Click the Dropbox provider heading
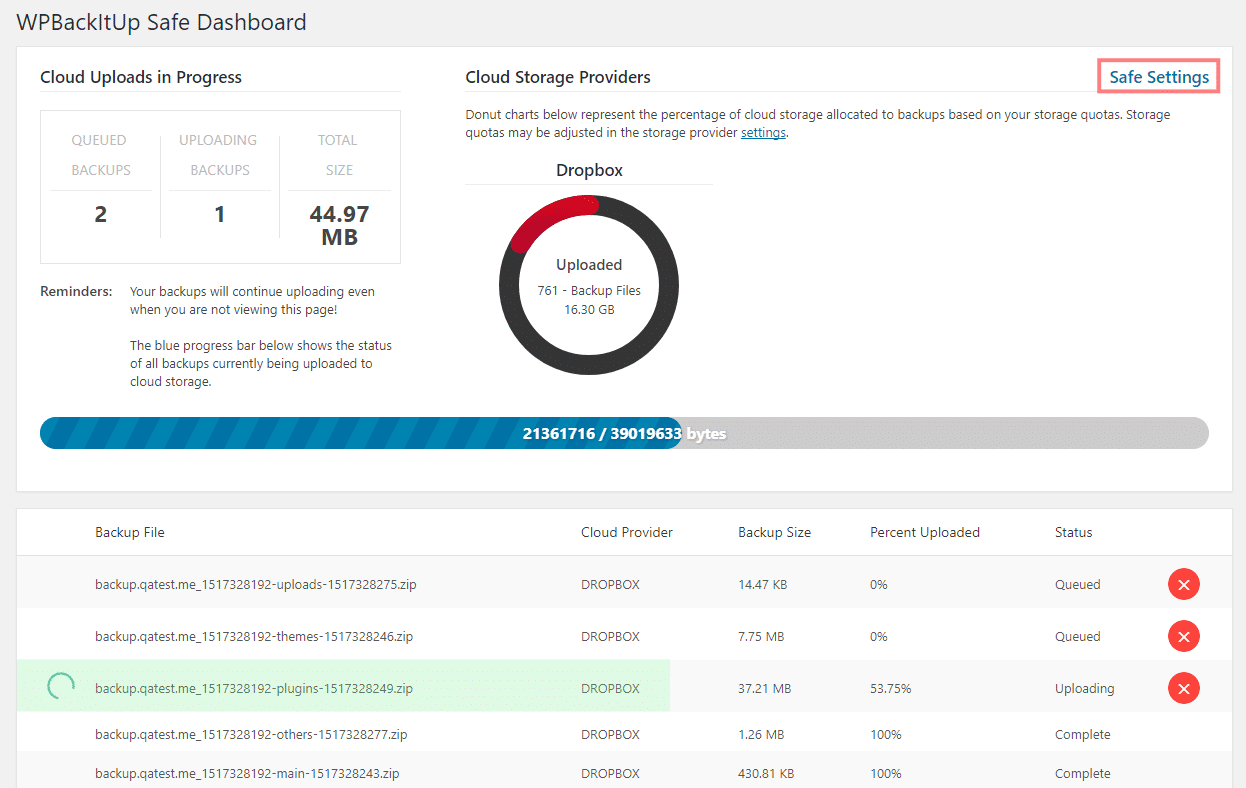 (x=589, y=170)
